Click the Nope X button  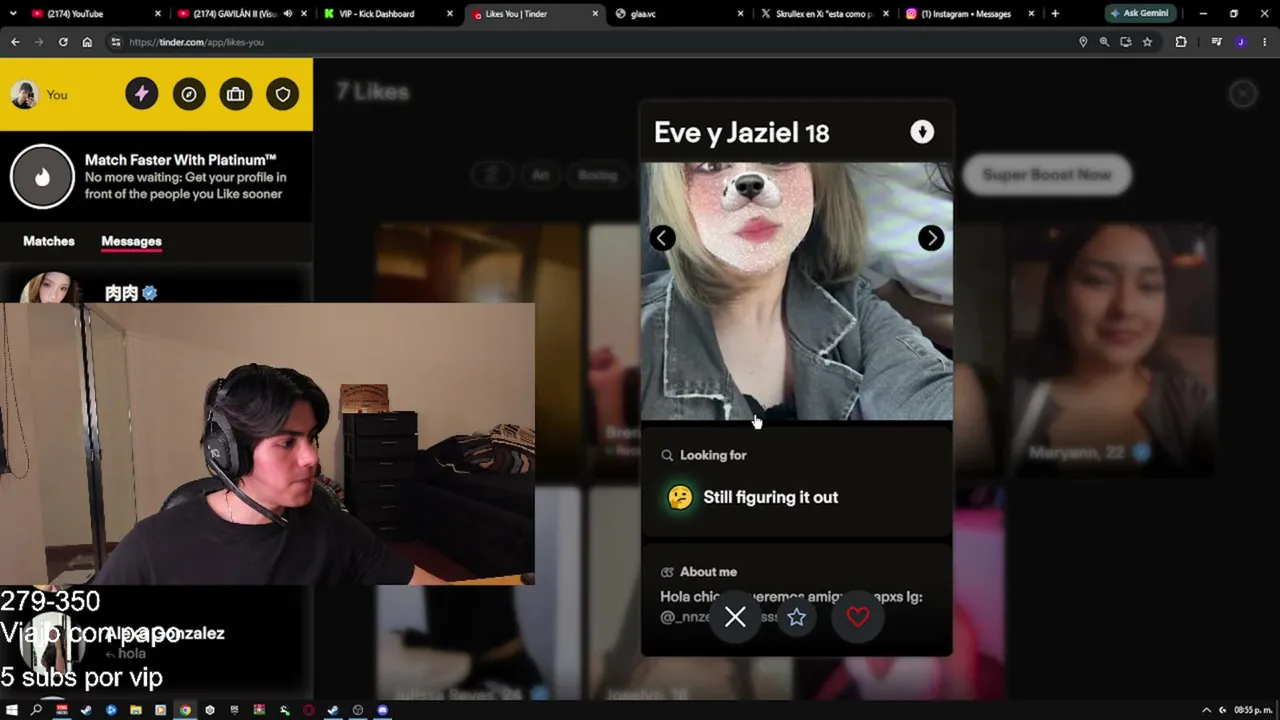735,617
